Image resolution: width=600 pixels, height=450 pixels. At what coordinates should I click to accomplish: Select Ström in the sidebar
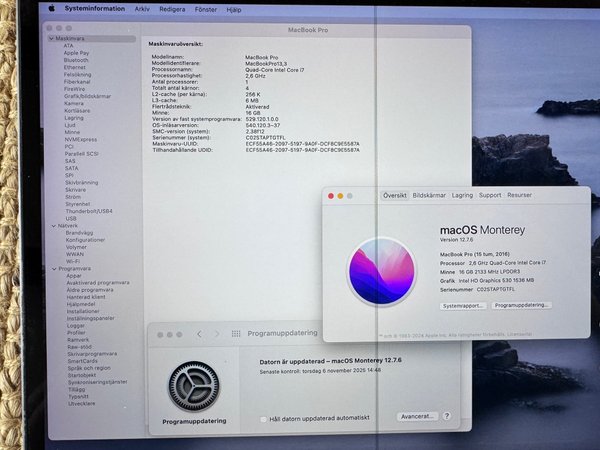coord(73,197)
